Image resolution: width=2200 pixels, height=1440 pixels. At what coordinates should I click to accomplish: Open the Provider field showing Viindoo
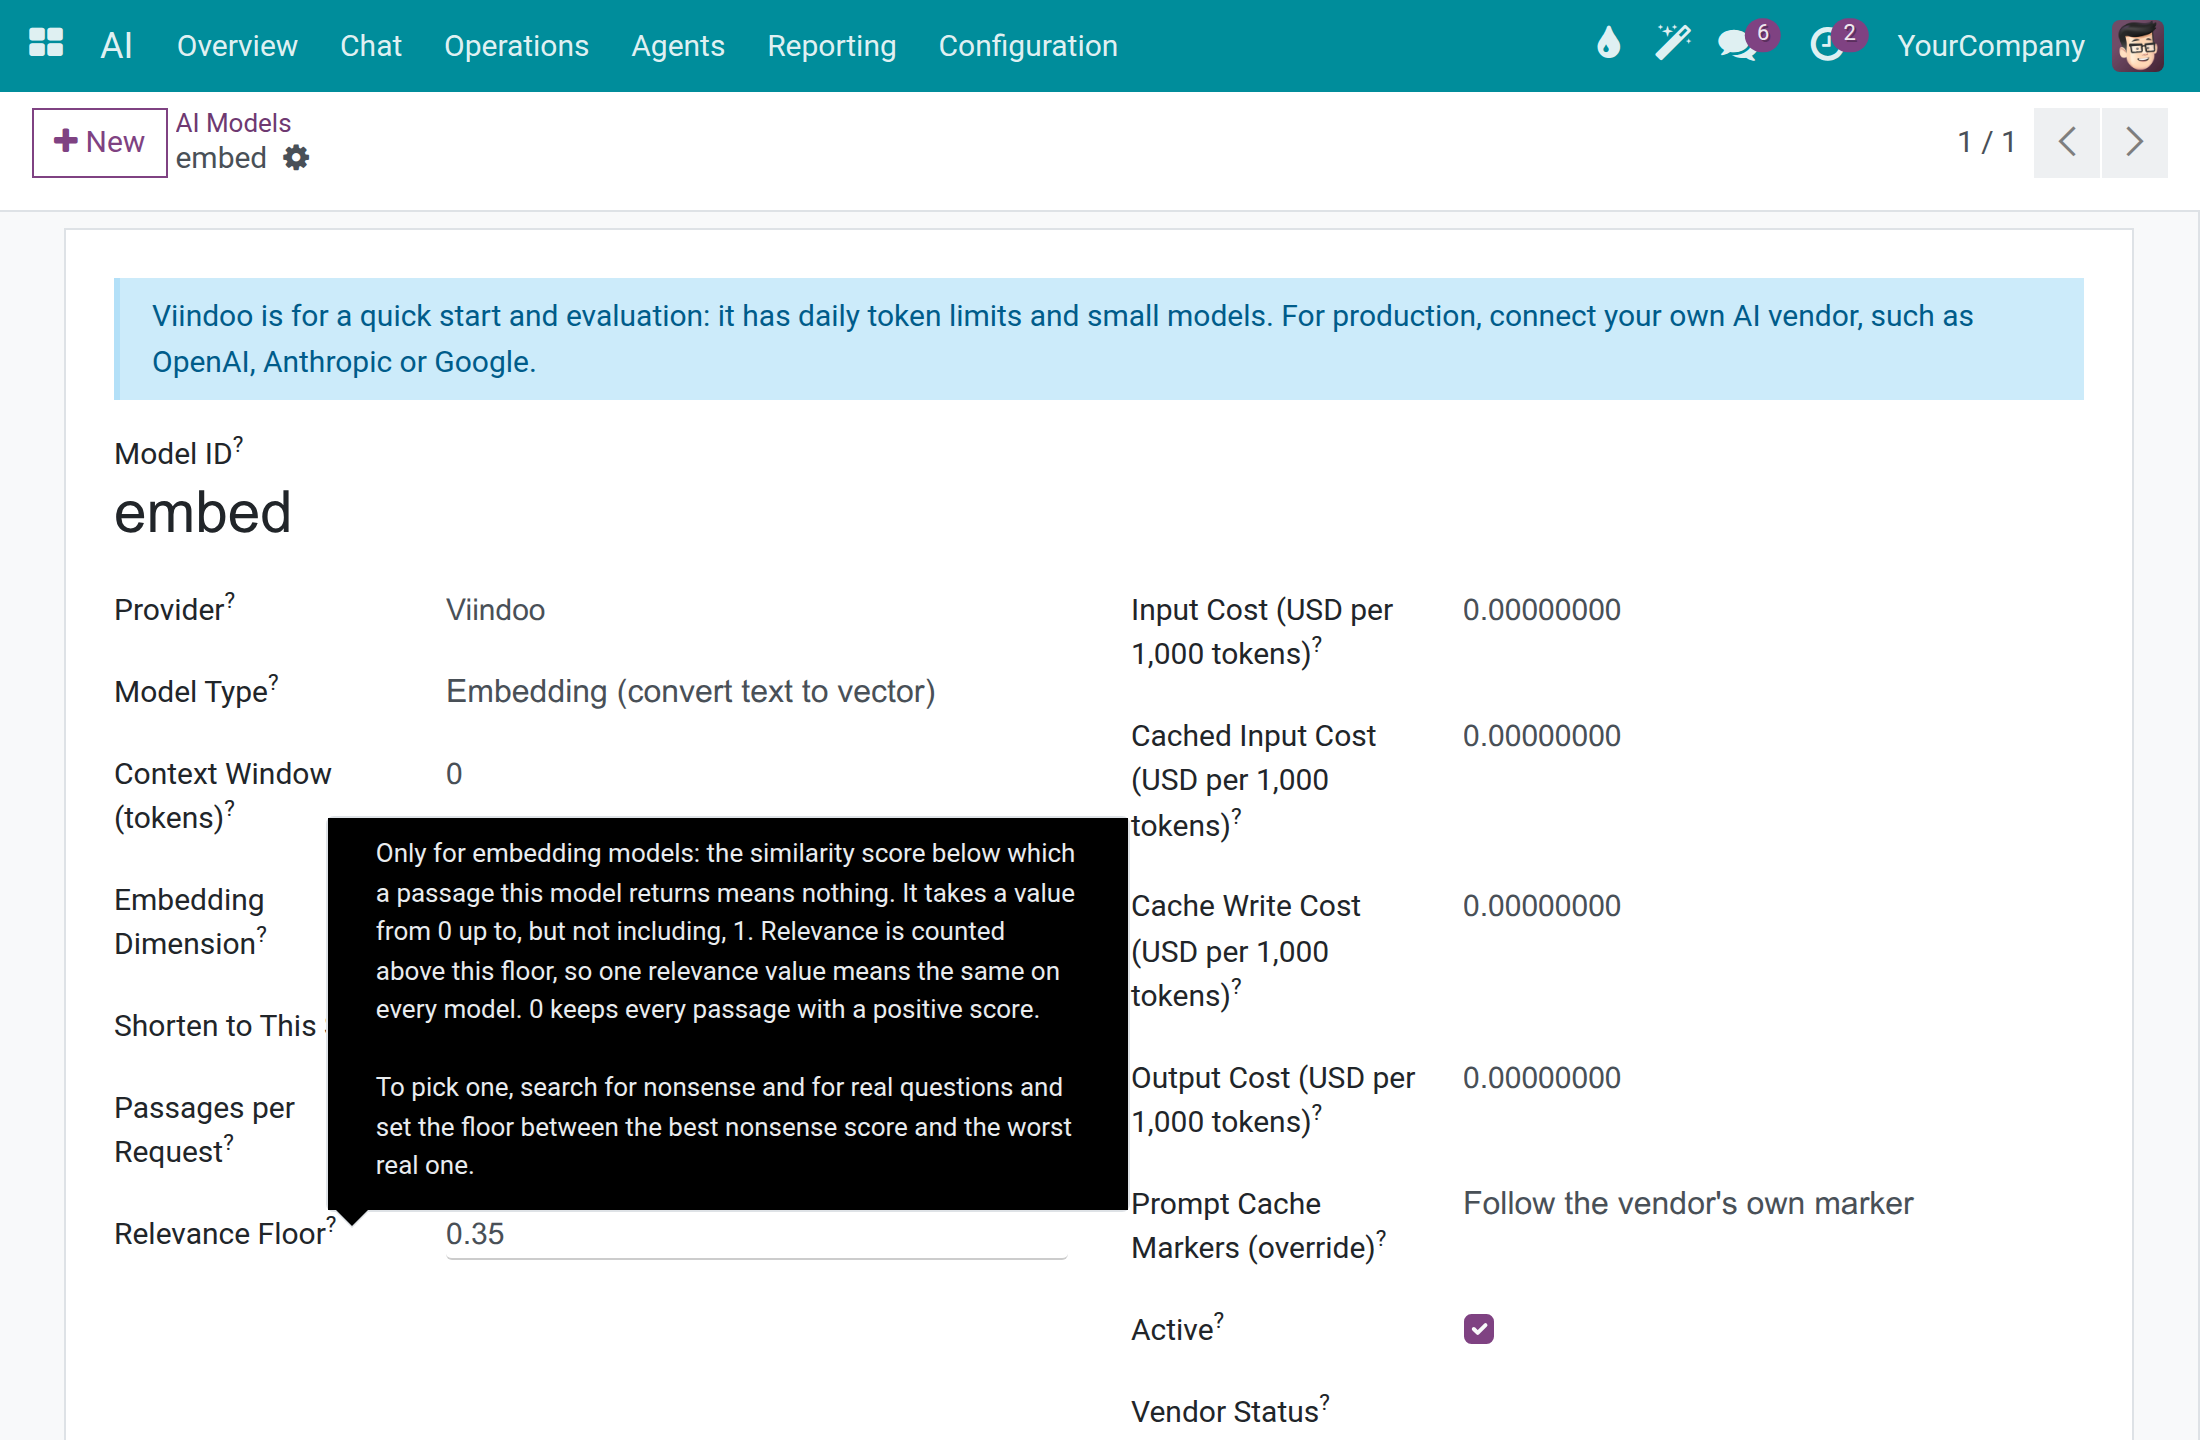coord(756,609)
